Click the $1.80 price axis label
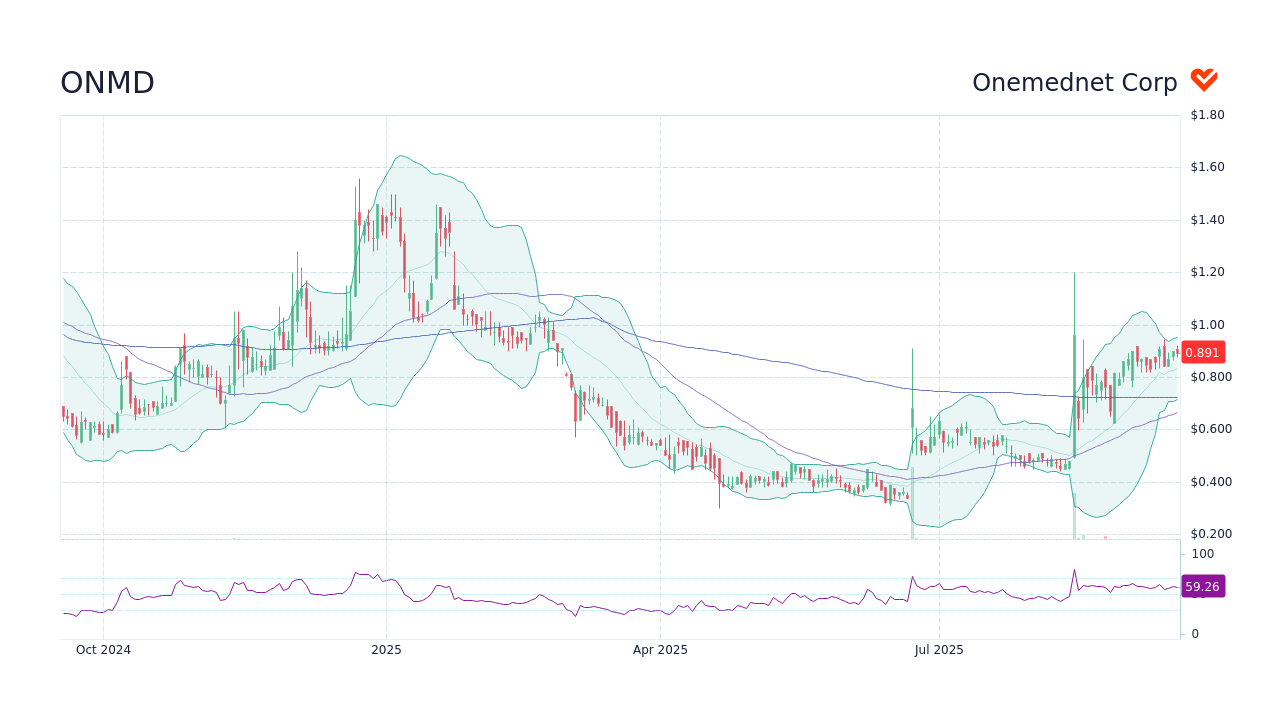Screen dimensions: 1280x720 1207,115
